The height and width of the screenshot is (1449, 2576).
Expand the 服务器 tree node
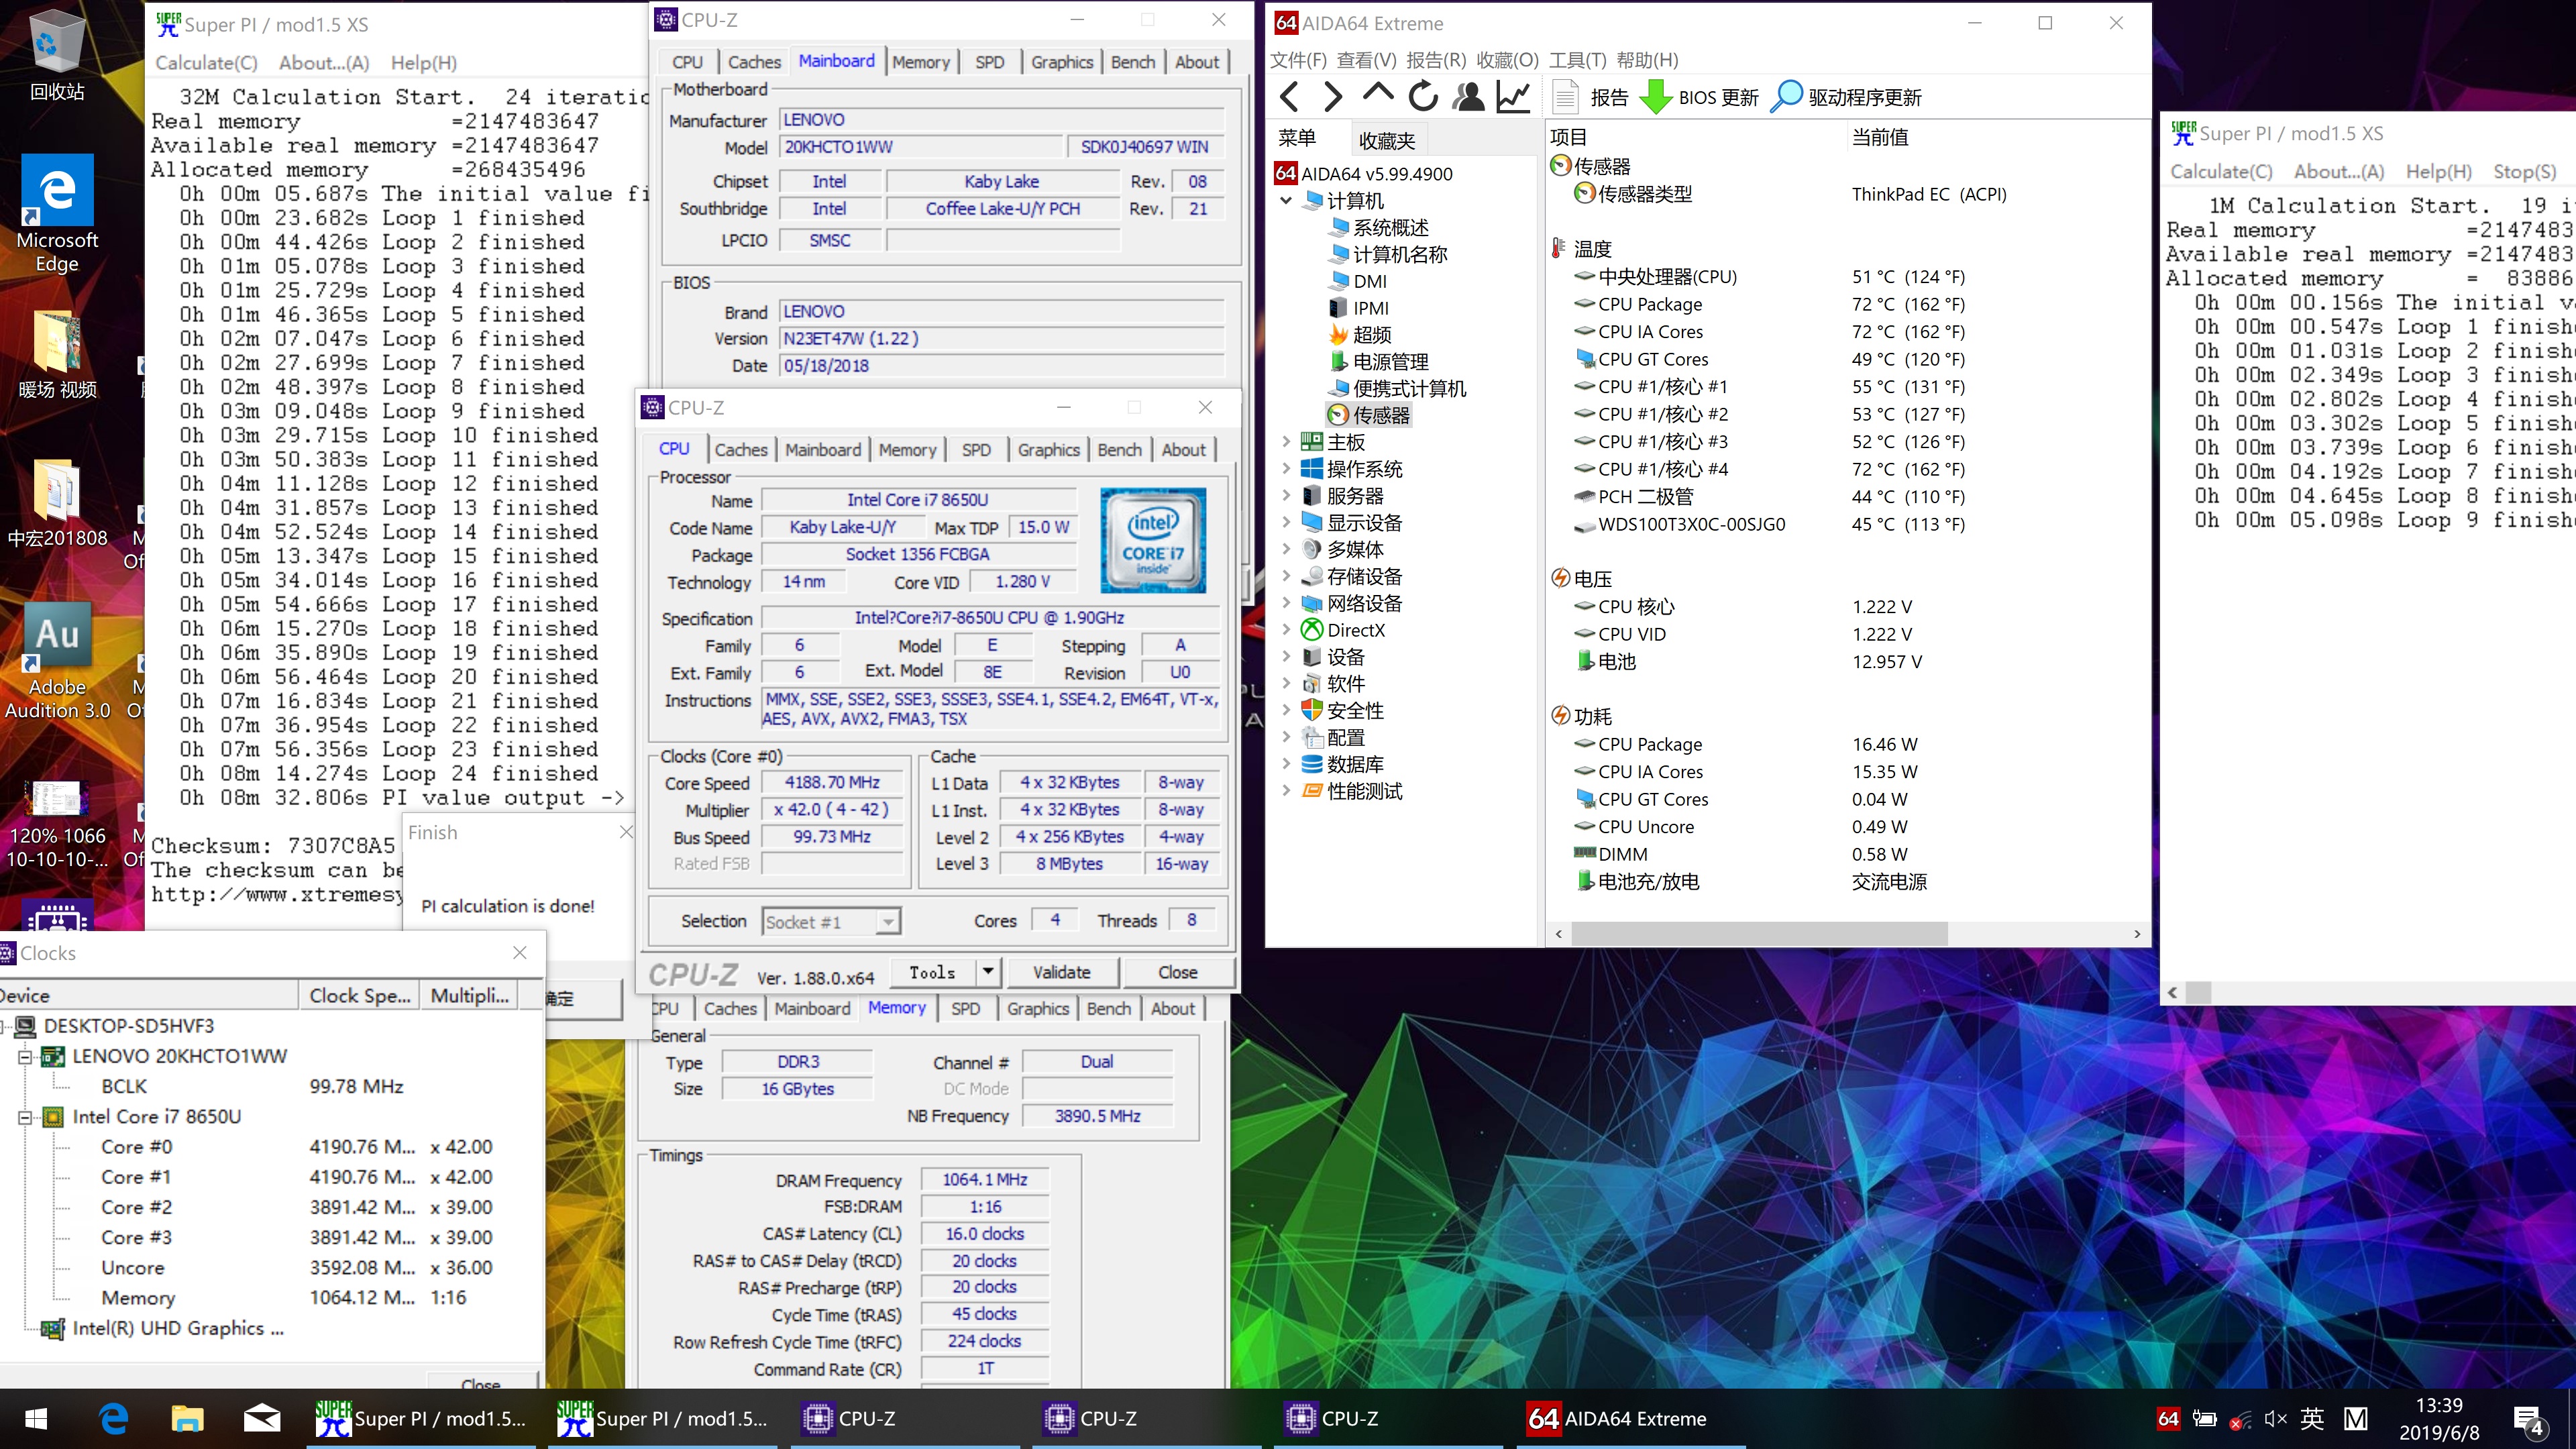[x=1286, y=495]
